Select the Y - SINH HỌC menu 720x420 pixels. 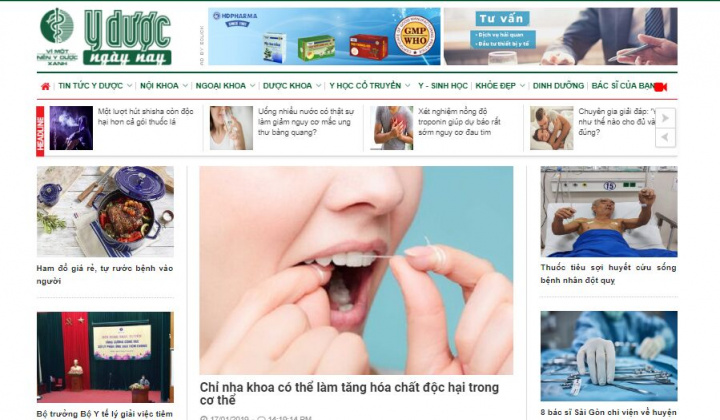[x=443, y=86]
